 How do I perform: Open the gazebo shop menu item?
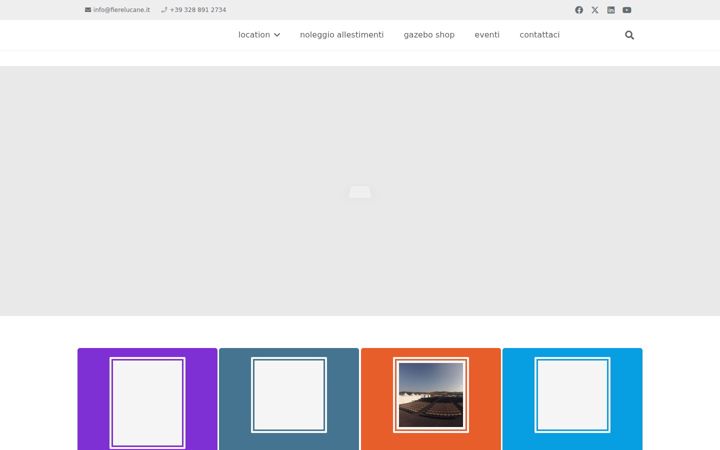click(x=429, y=35)
